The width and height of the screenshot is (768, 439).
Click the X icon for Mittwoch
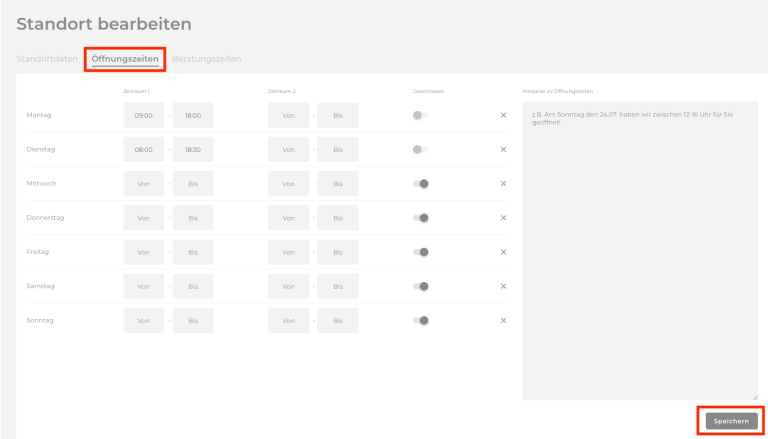tap(503, 183)
